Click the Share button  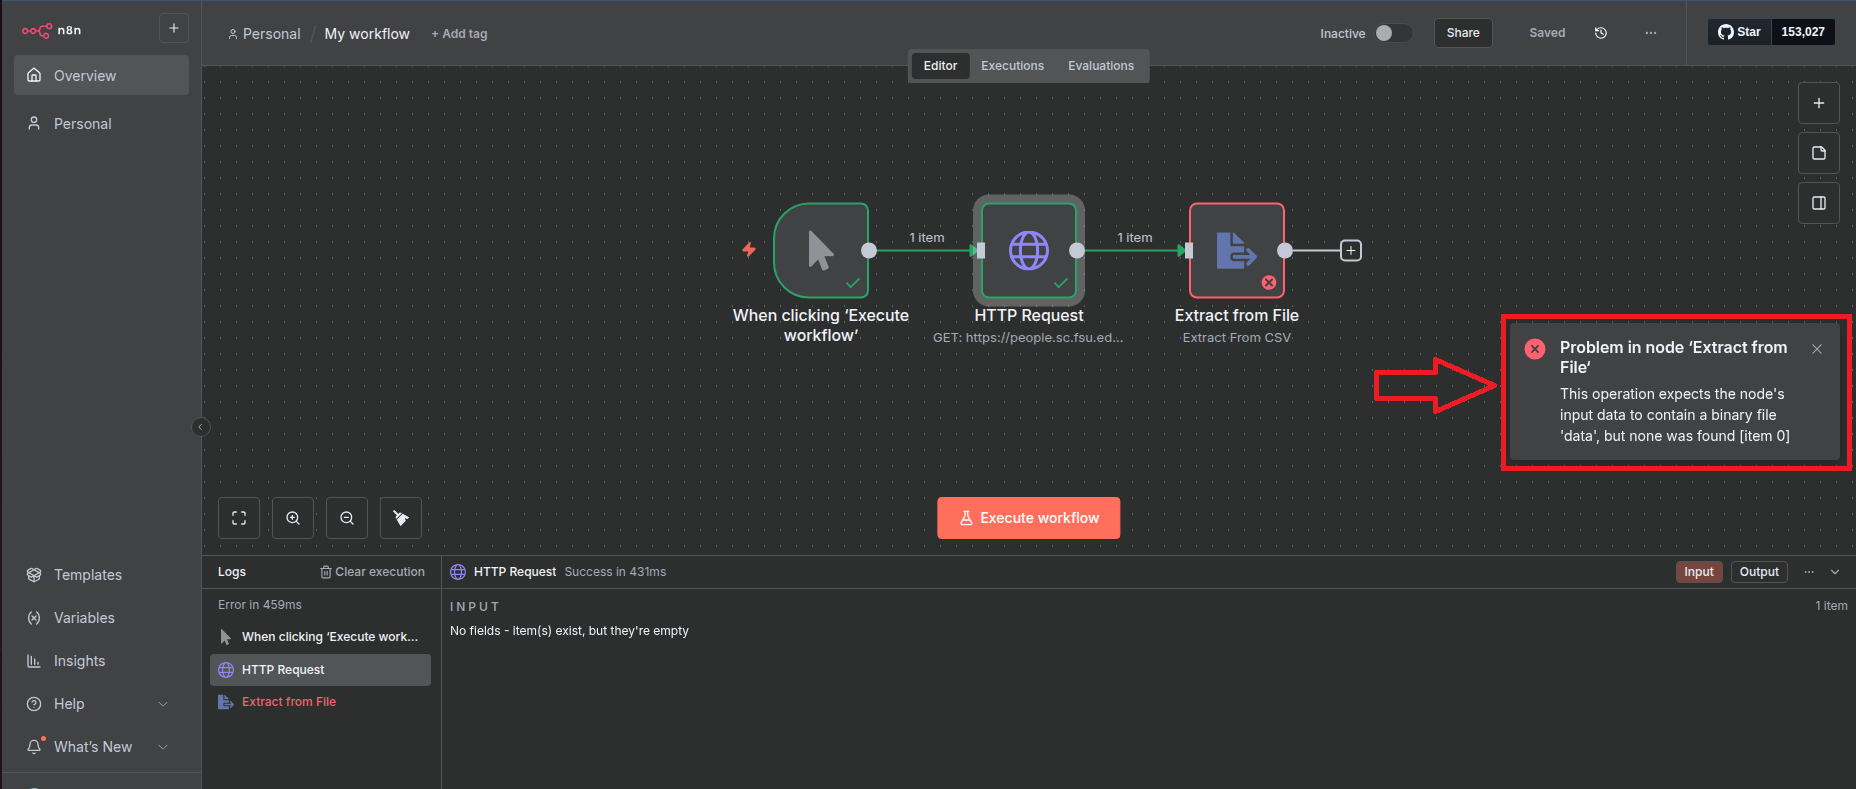pos(1462,33)
